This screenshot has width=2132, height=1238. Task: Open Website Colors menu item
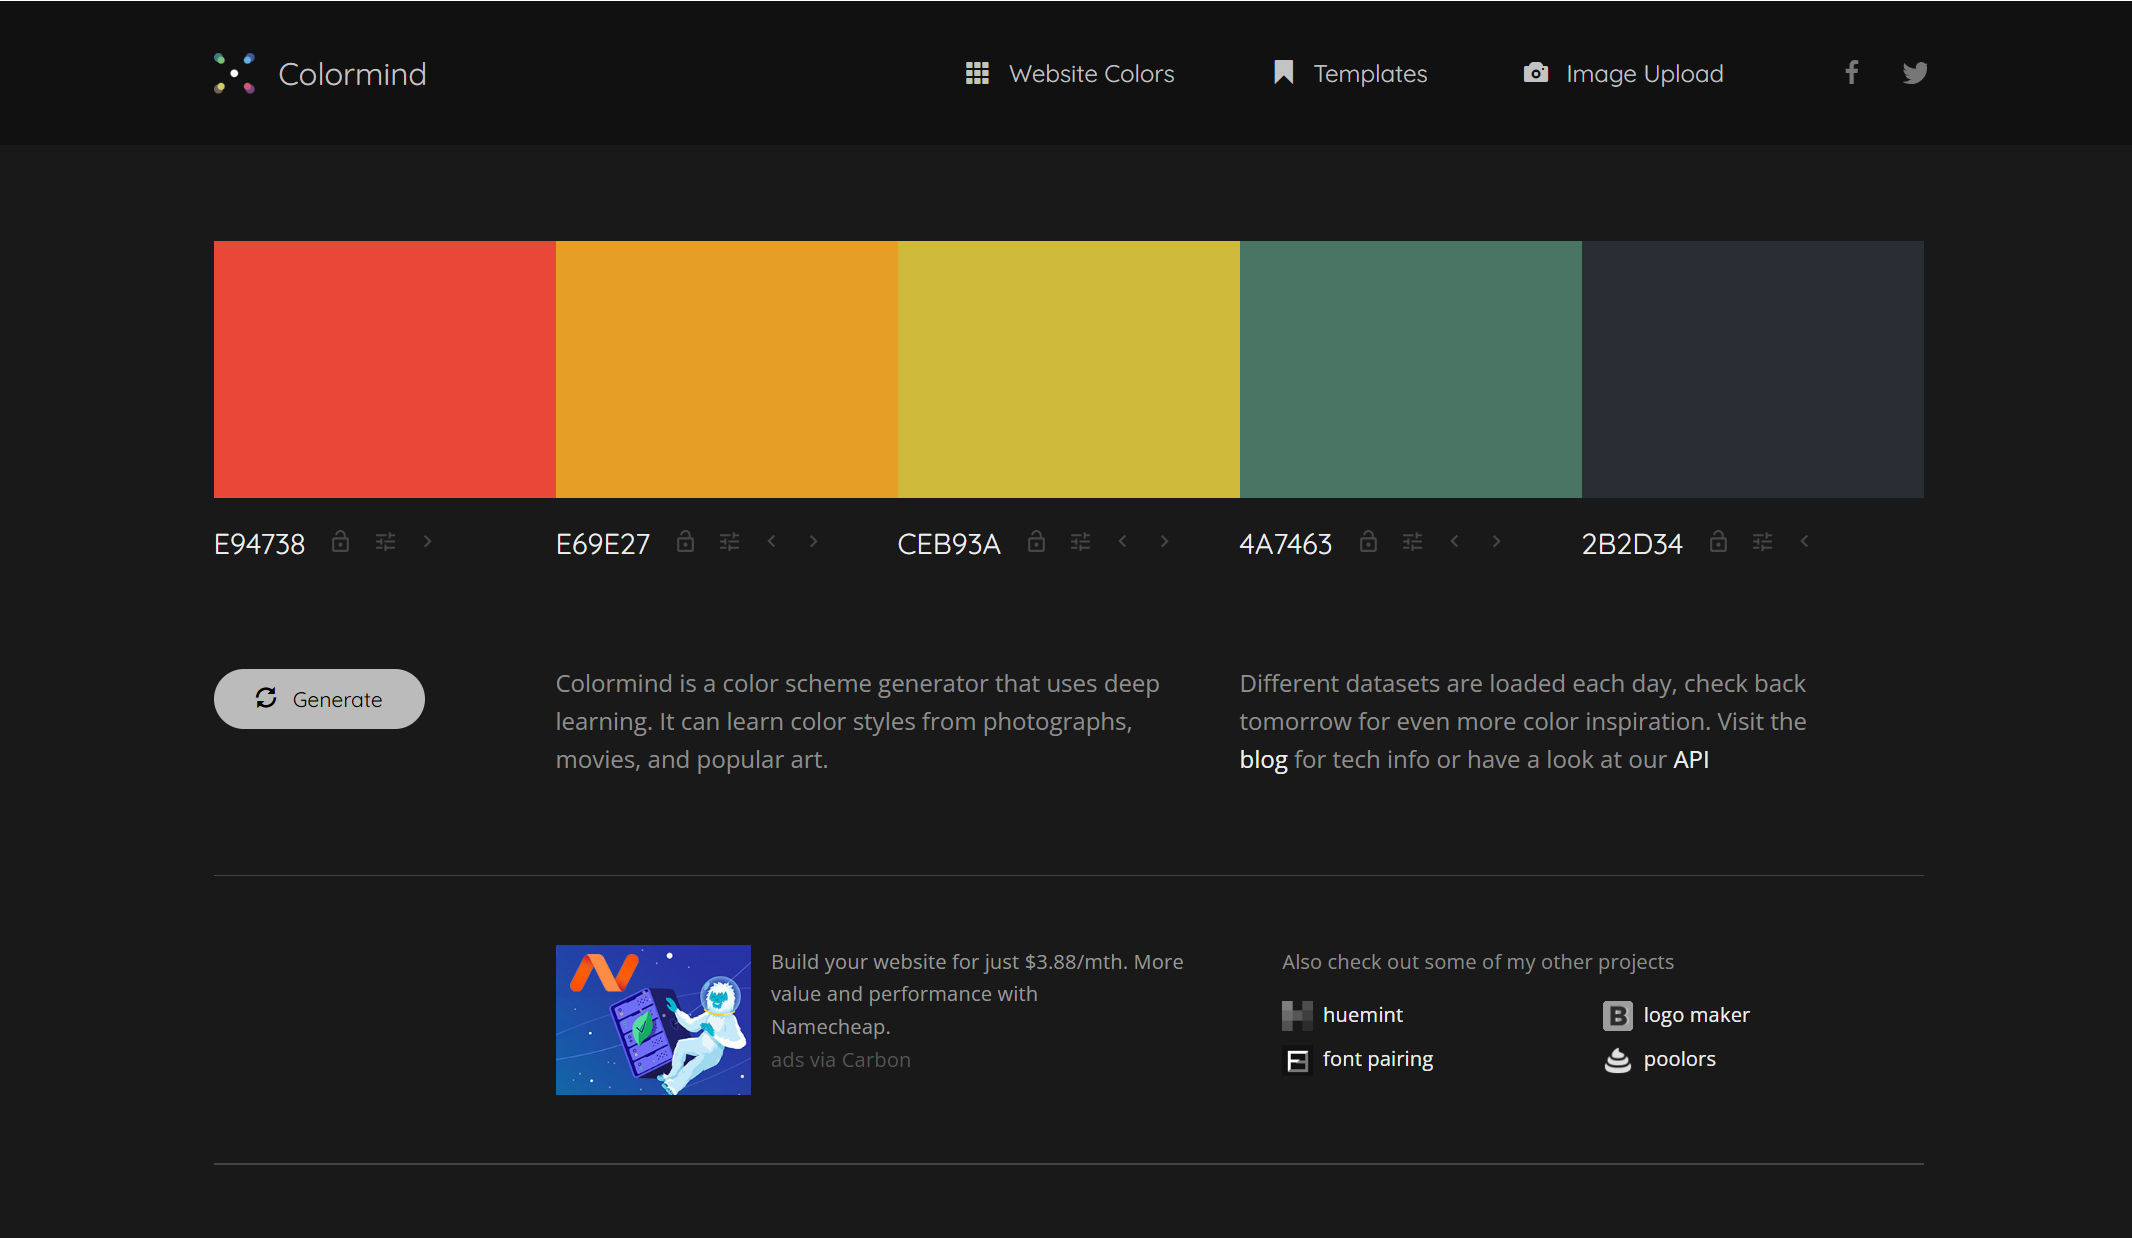(x=1070, y=74)
